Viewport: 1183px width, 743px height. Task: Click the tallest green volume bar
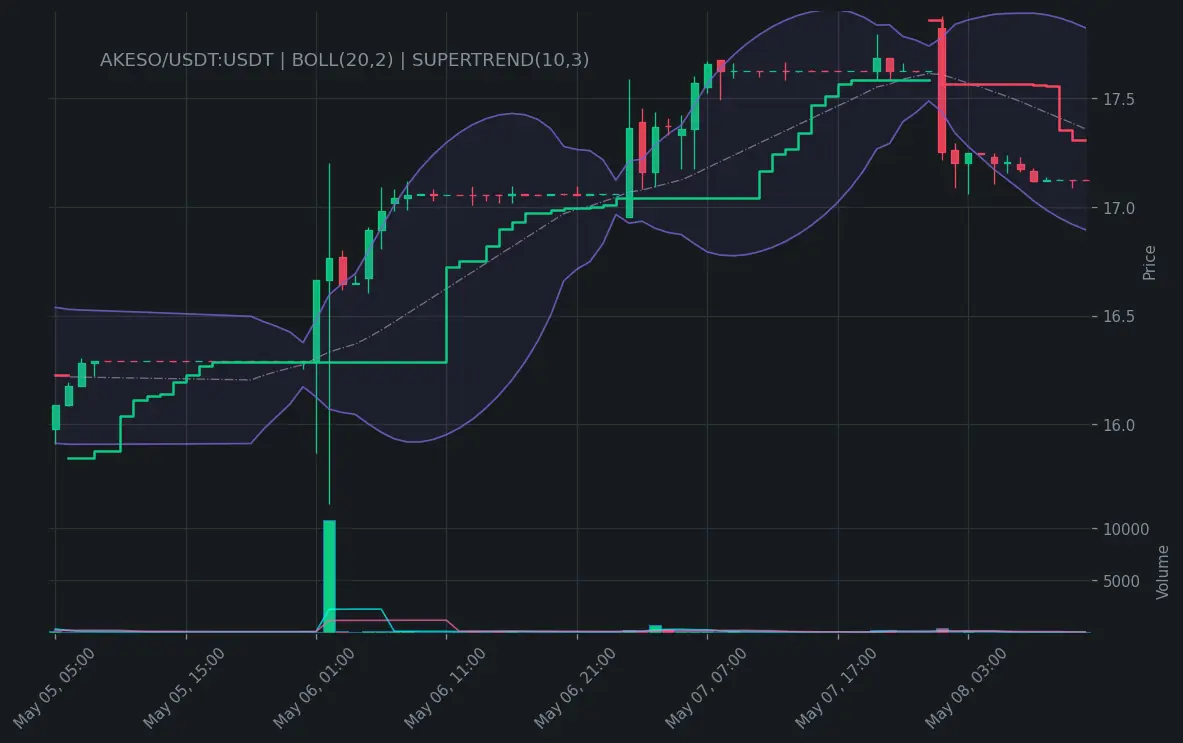click(x=329, y=576)
